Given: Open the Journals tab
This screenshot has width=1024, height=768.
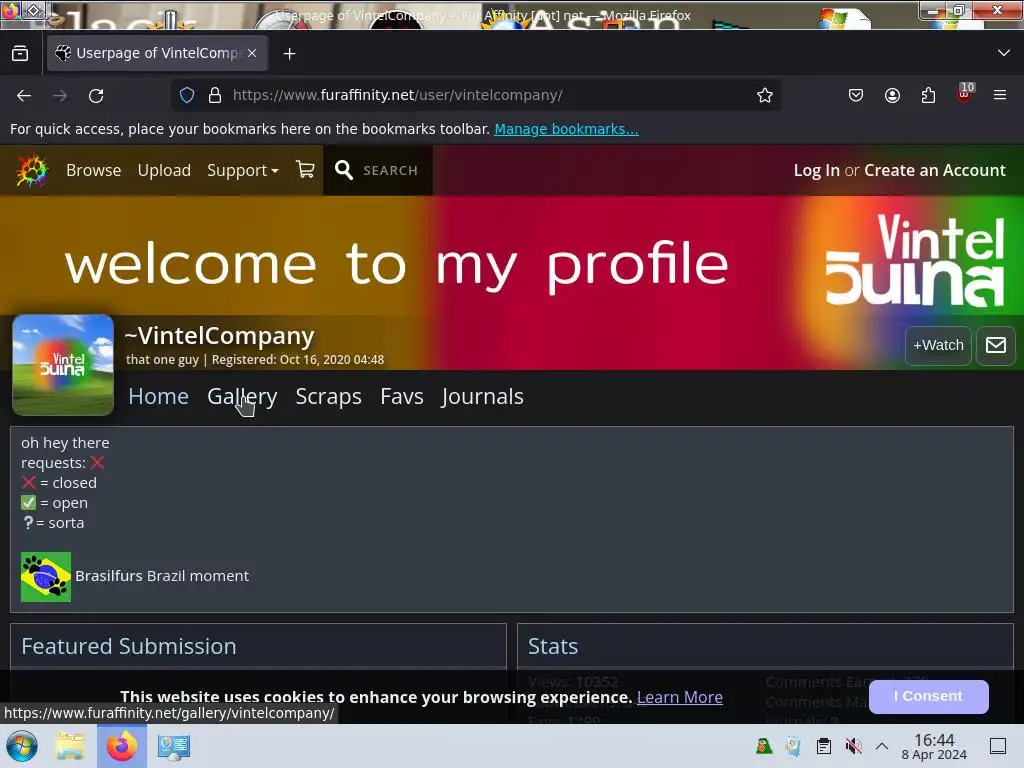Looking at the screenshot, I should (x=482, y=396).
